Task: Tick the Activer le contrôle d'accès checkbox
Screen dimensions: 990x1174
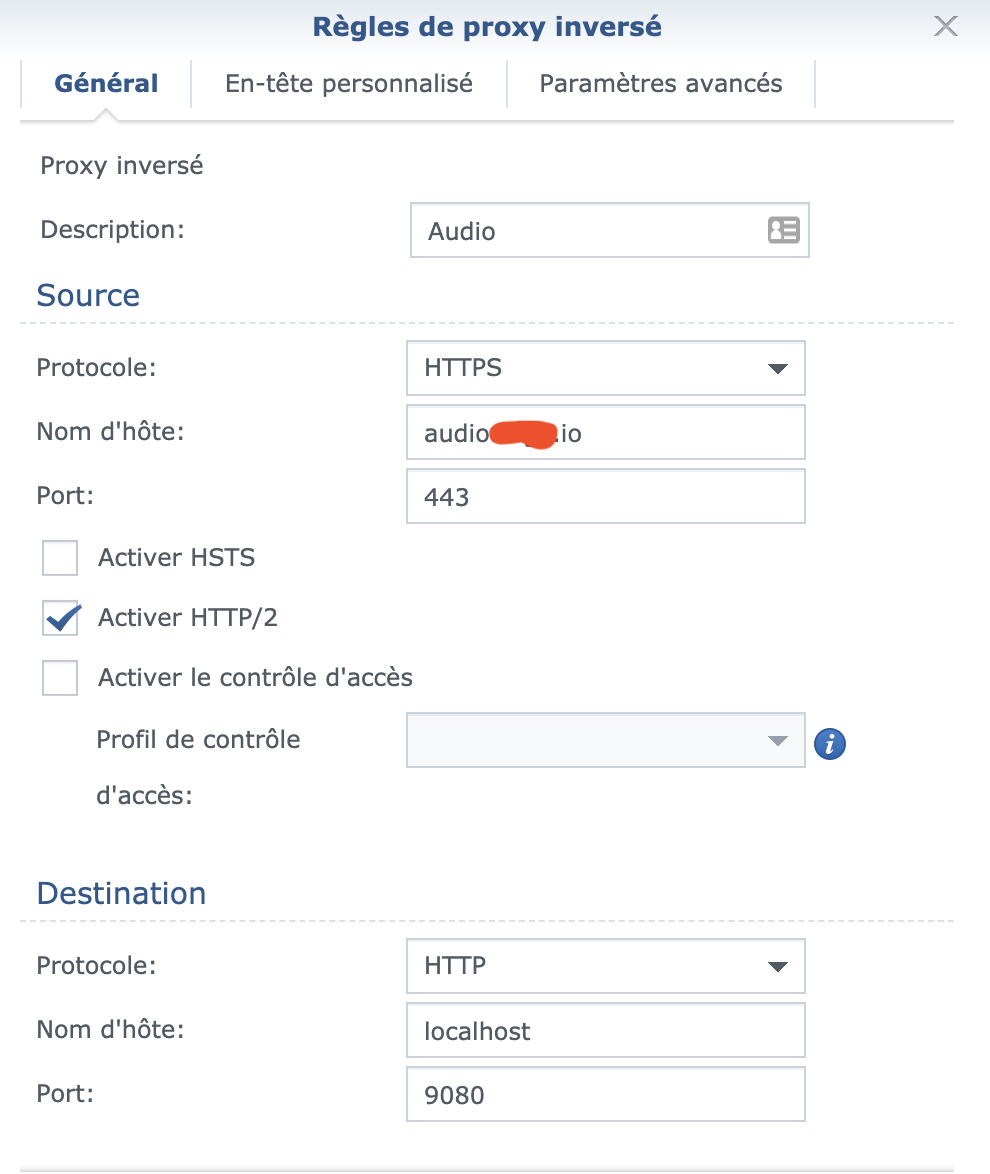Action: pos(60,678)
